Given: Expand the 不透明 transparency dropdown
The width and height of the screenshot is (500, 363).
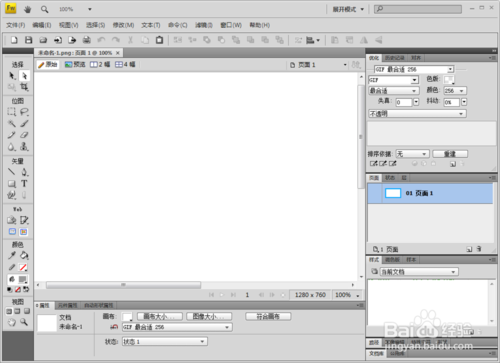Looking at the screenshot, I should (x=417, y=114).
